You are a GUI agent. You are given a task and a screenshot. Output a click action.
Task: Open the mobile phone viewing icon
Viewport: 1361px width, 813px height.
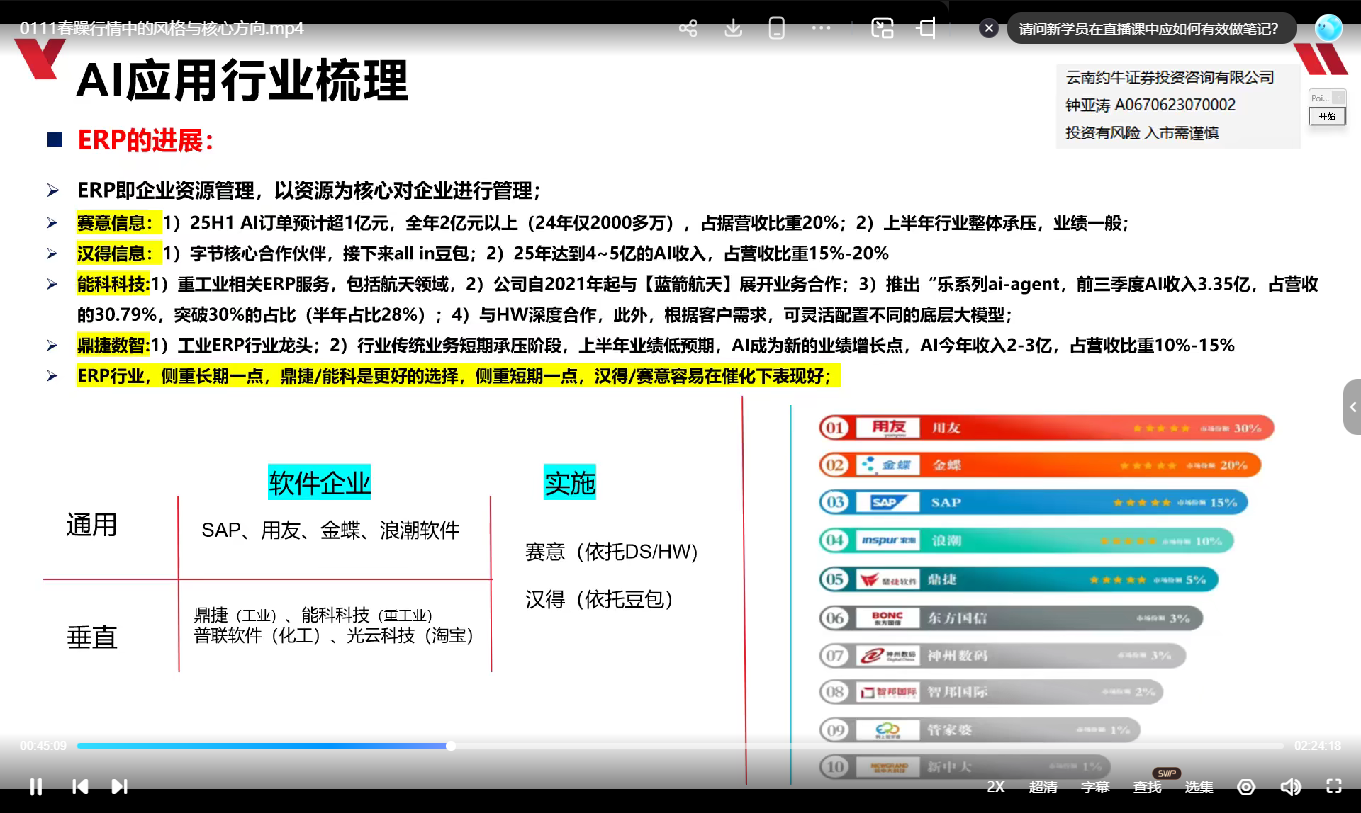click(x=777, y=28)
